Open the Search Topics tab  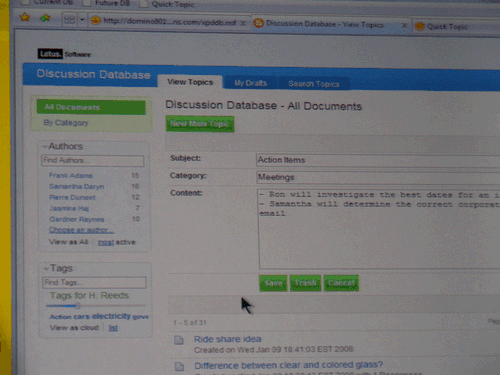coord(314,84)
